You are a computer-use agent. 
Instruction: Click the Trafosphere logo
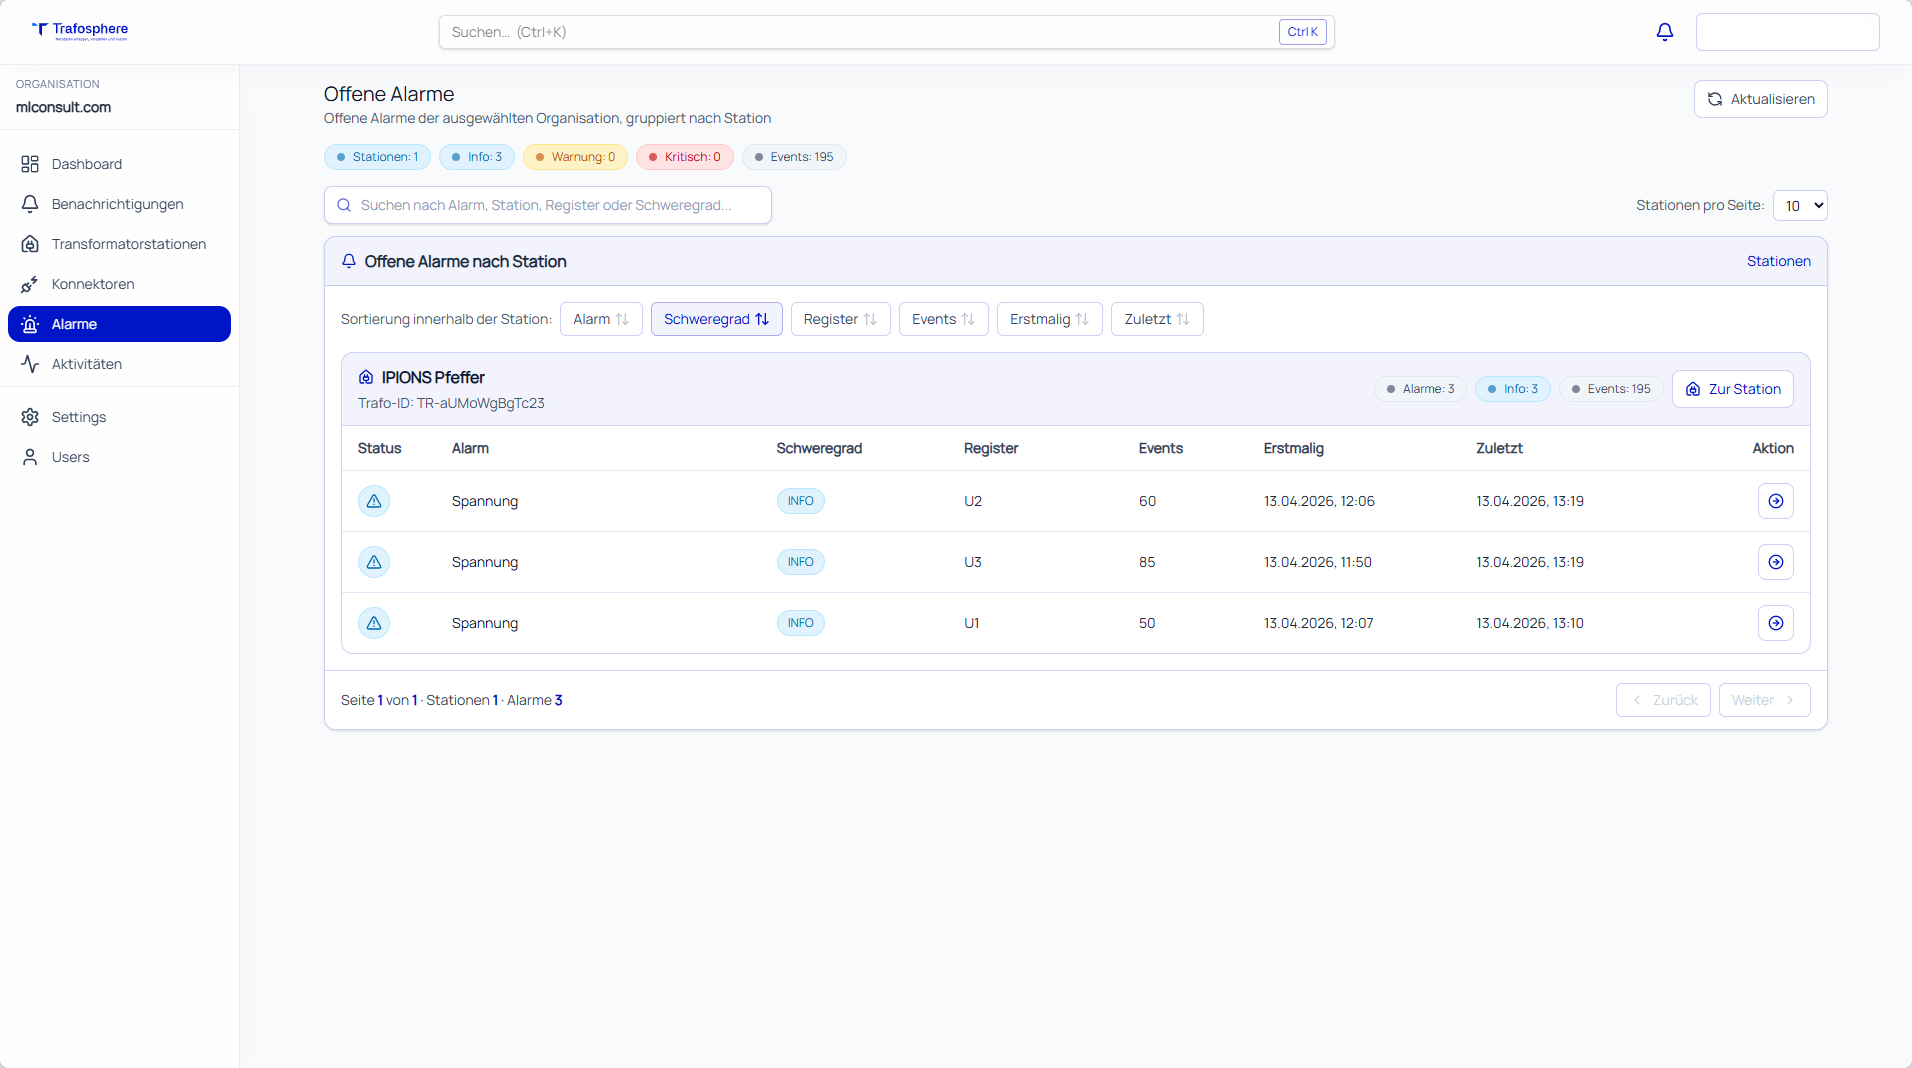point(80,30)
